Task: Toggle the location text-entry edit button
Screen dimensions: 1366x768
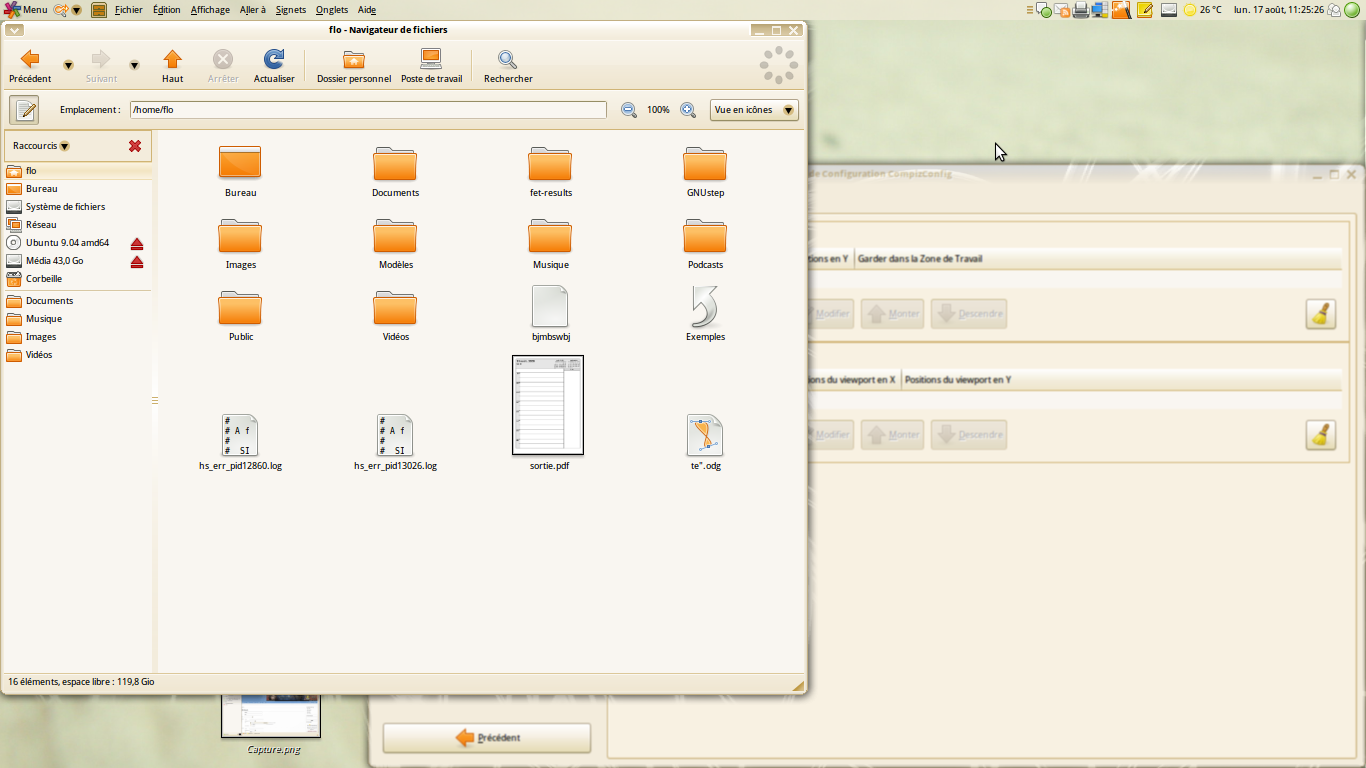Action: [x=24, y=110]
